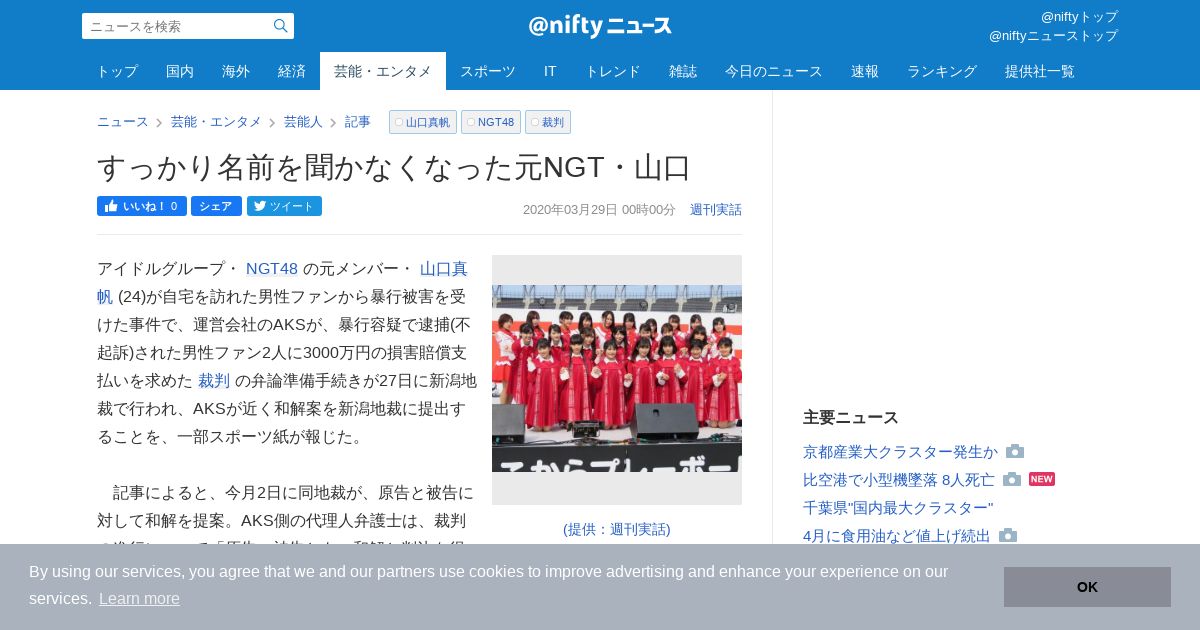Open the Learn more cookie link
Image resolution: width=1200 pixels, height=630 pixels.
click(139, 598)
